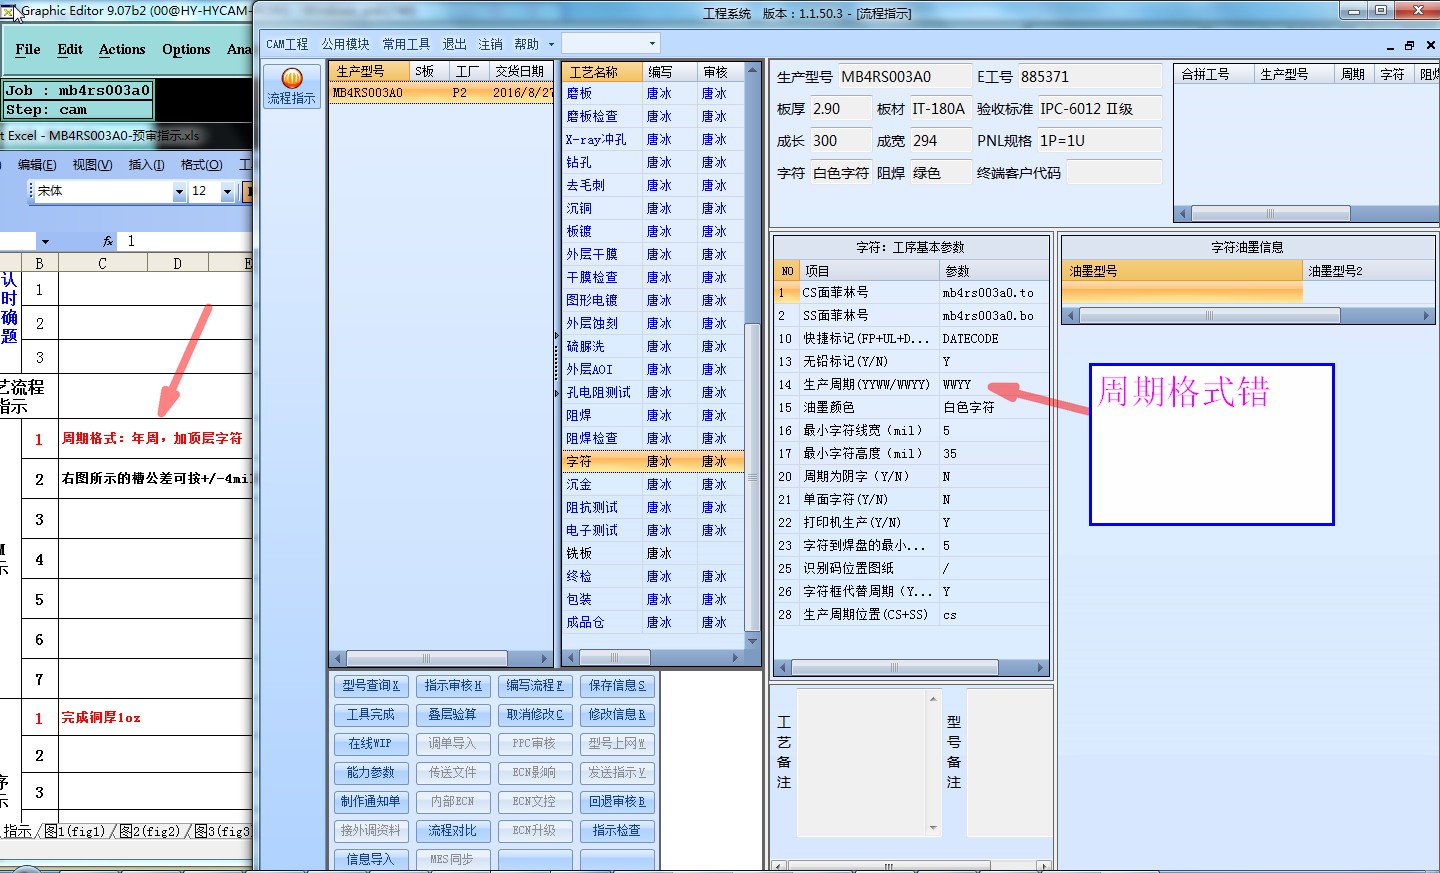Click the 图1(fig1) sheet tab in Excel
Screen dimensions: 1440x873
pos(77,831)
